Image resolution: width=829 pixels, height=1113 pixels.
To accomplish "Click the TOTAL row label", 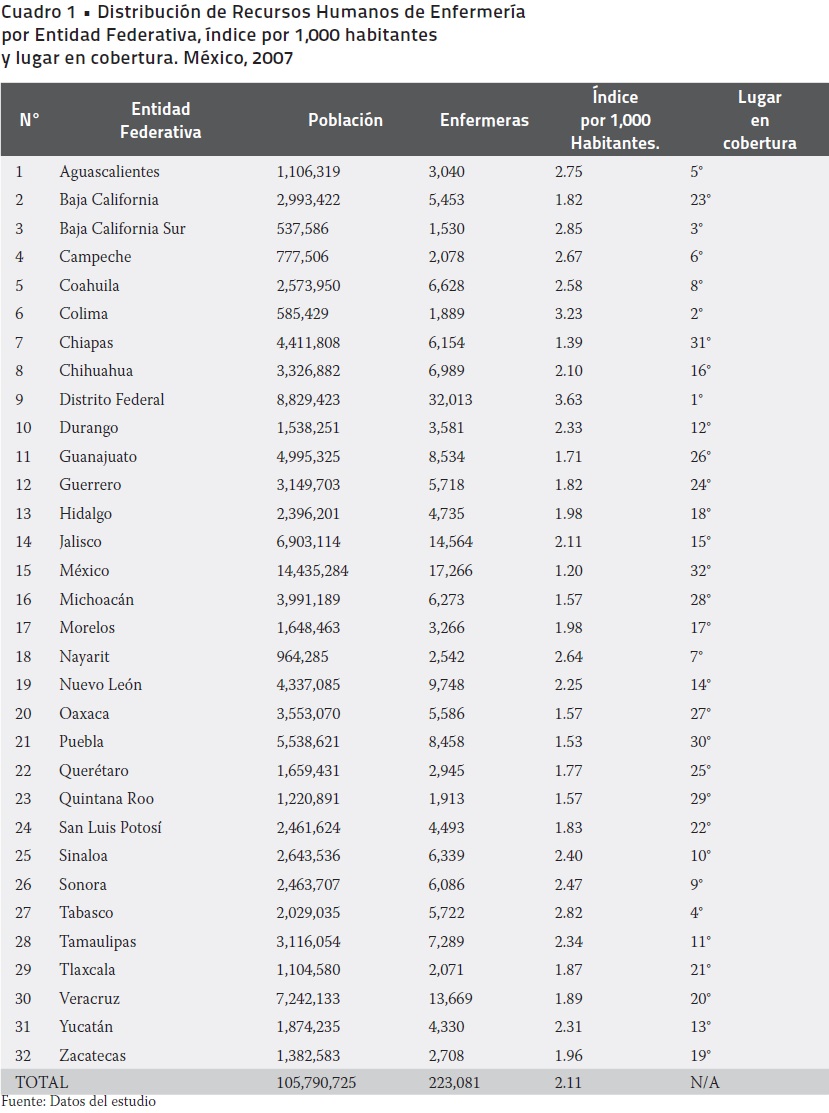I will click(x=41, y=1082).
